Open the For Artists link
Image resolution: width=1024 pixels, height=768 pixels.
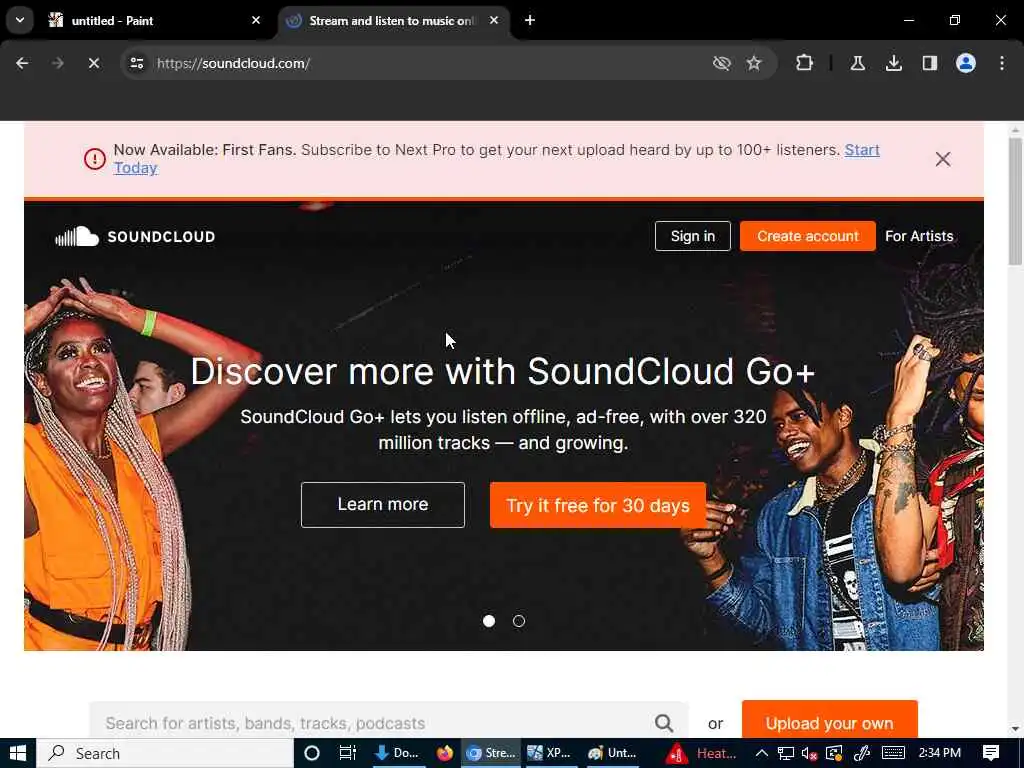tap(919, 236)
